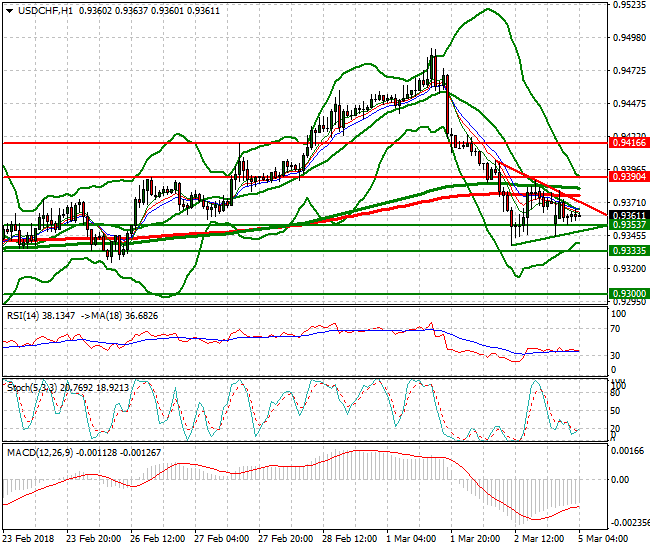Click the 0.94166 red price level label
Image resolution: width=650 pixels, height=550 pixels.
629,143
